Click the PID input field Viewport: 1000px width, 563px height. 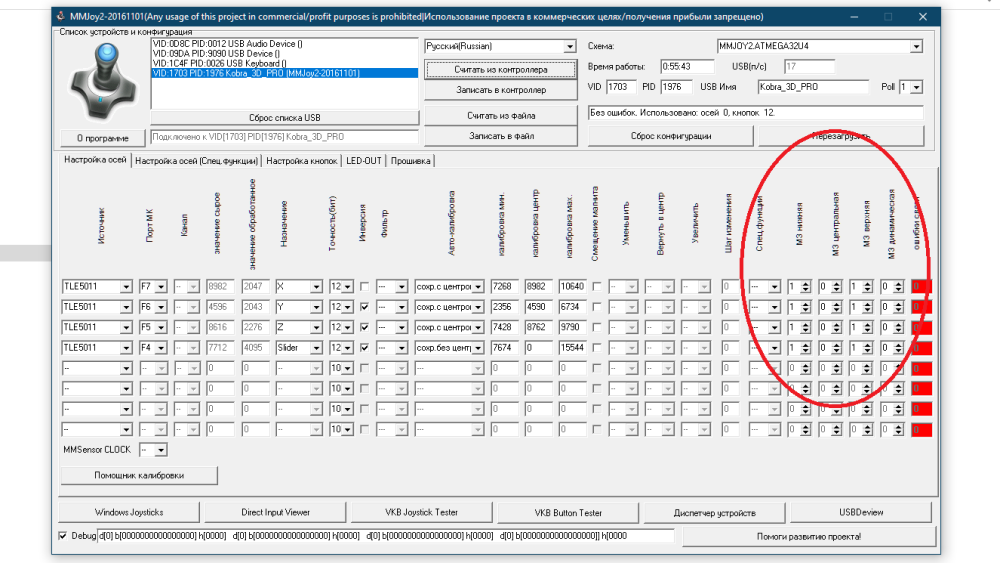(676, 87)
